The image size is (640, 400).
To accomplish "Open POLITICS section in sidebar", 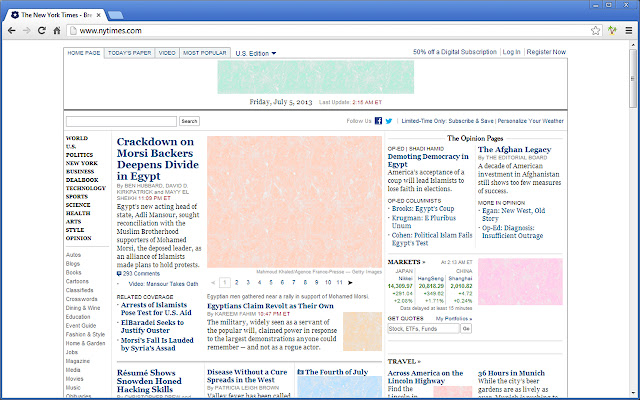I will (80, 155).
